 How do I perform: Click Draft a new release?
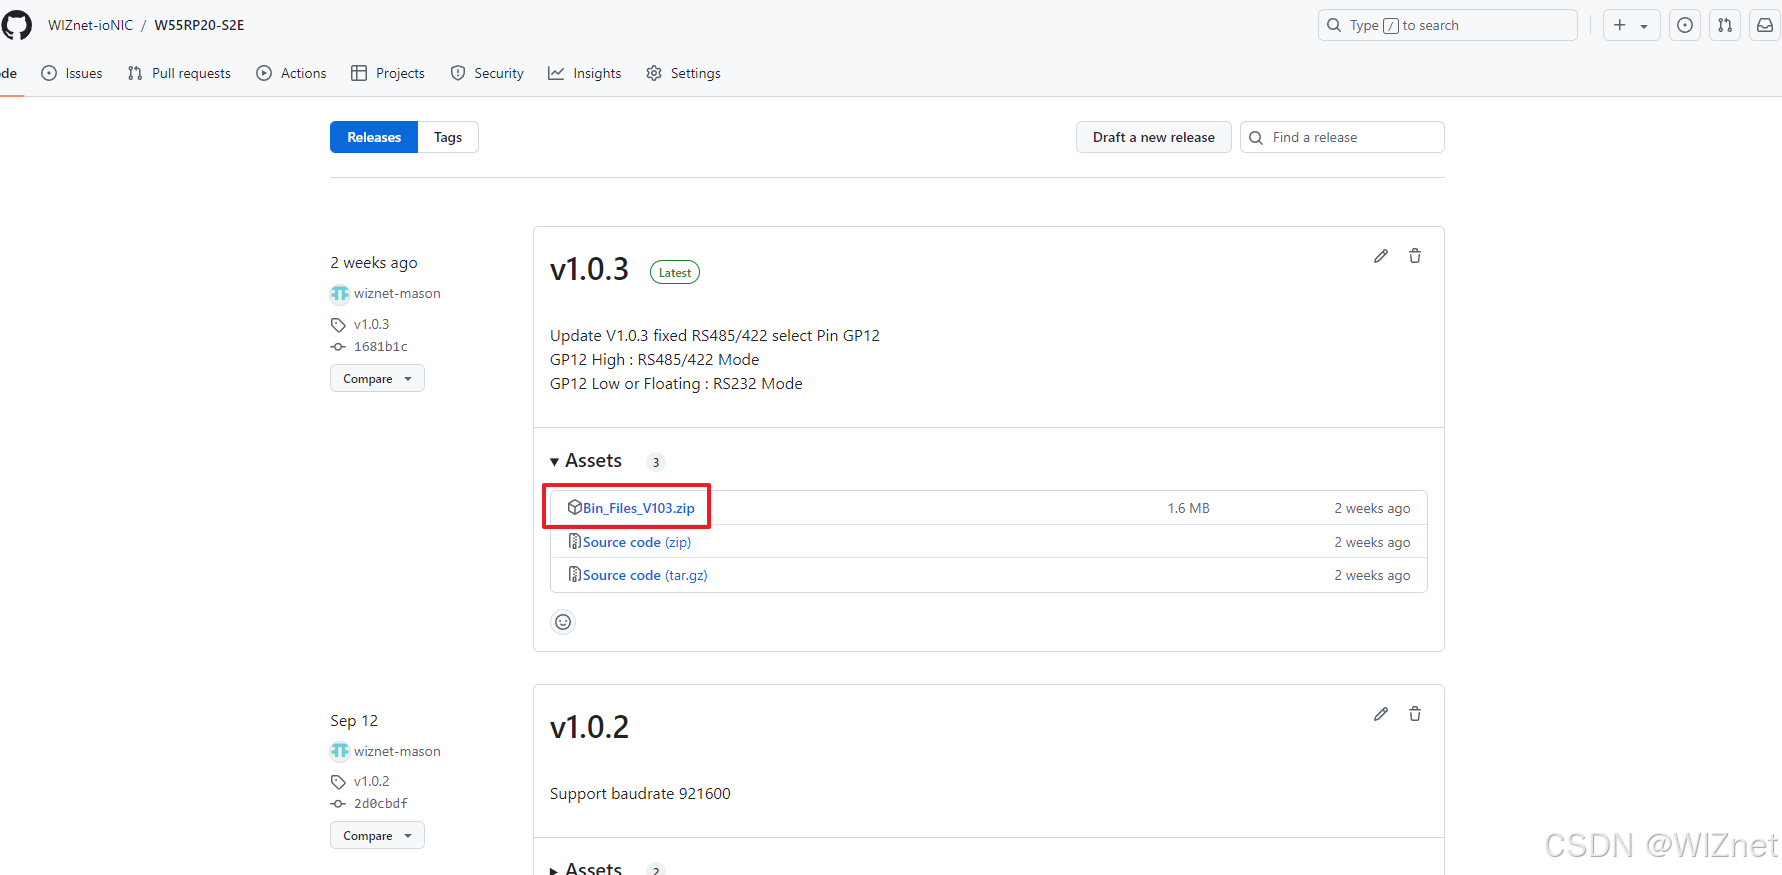(1153, 137)
